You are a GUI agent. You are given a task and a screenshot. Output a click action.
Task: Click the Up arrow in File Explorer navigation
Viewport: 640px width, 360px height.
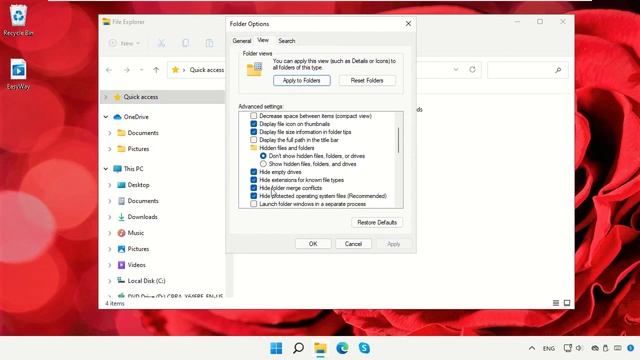click(x=156, y=70)
